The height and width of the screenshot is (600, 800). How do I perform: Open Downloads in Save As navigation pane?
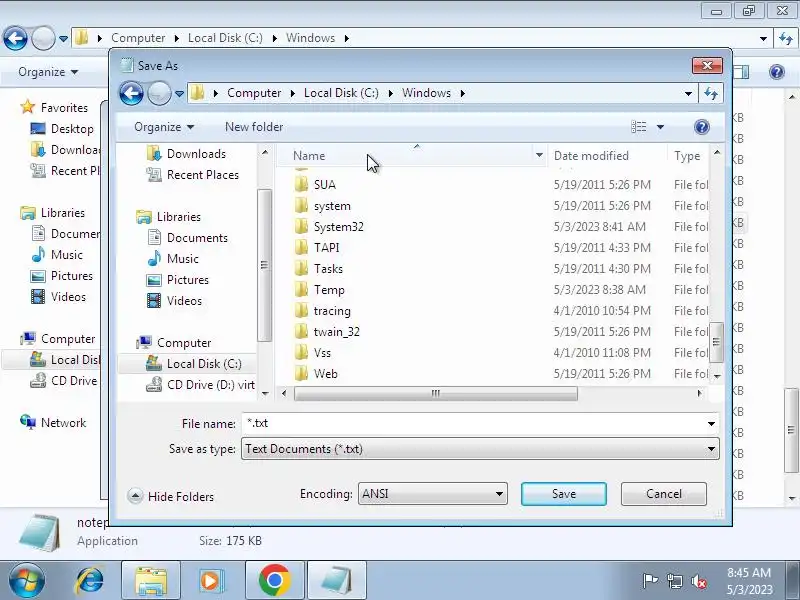click(x=196, y=154)
